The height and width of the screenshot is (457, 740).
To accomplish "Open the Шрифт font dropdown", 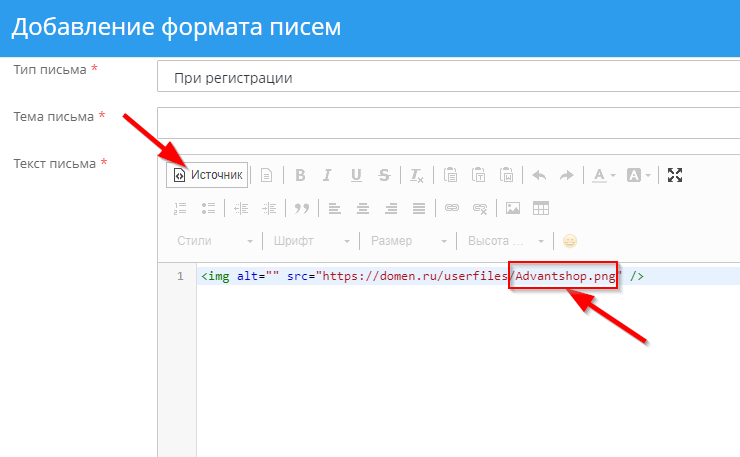I will pyautogui.click(x=309, y=241).
